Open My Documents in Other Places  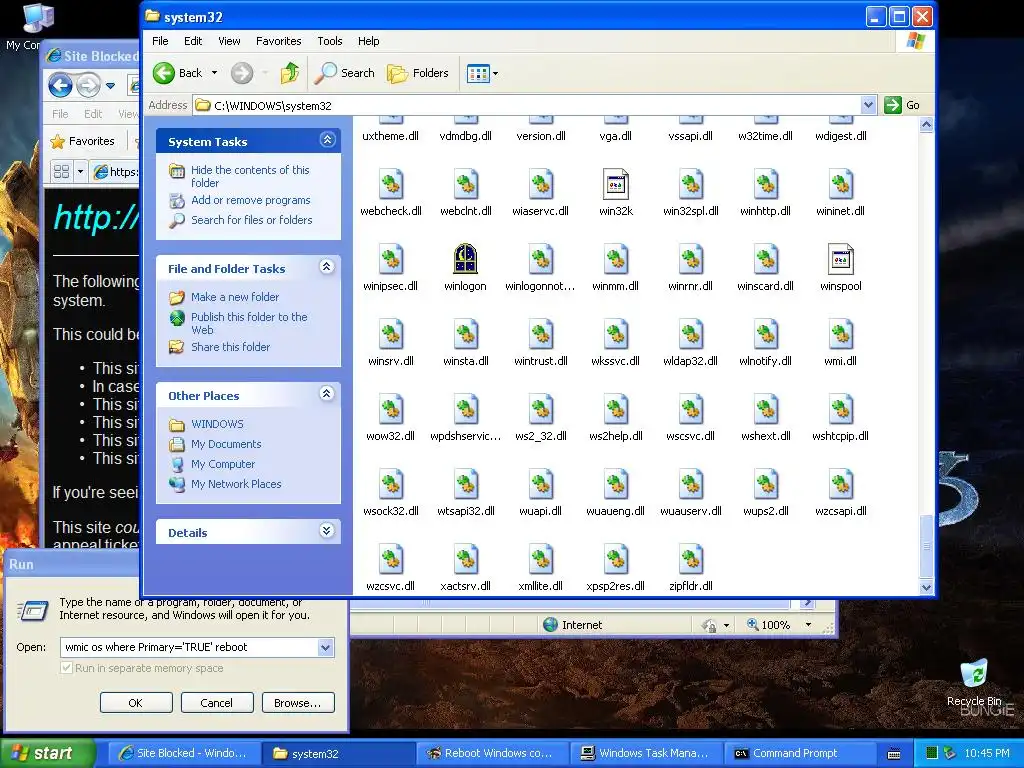[x=226, y=444]
